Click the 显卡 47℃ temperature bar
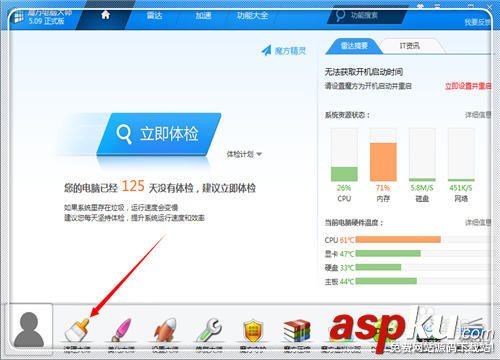The height and width of the screenshot is (360, 500). [423, 254]
